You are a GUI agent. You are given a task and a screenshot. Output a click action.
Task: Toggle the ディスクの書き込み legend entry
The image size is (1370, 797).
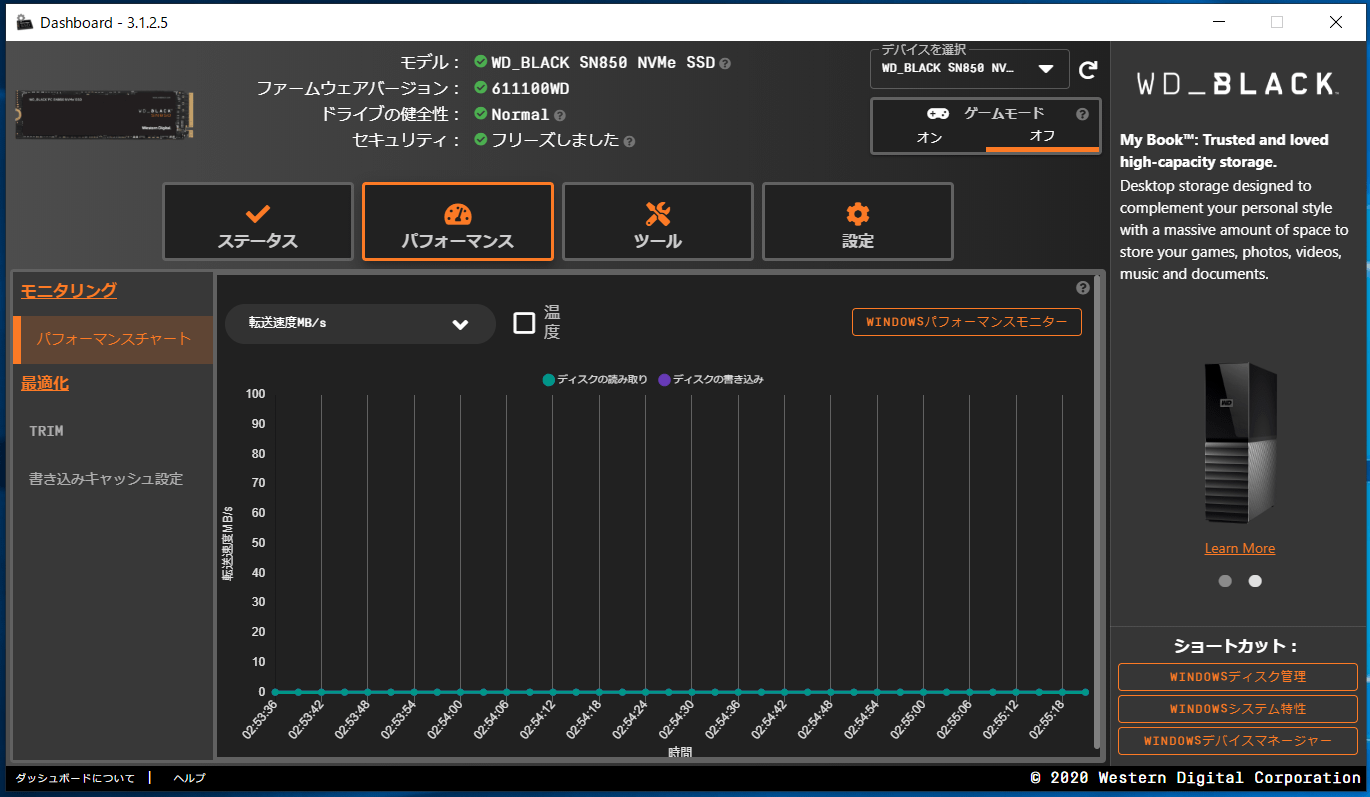(x=712, y=380)
